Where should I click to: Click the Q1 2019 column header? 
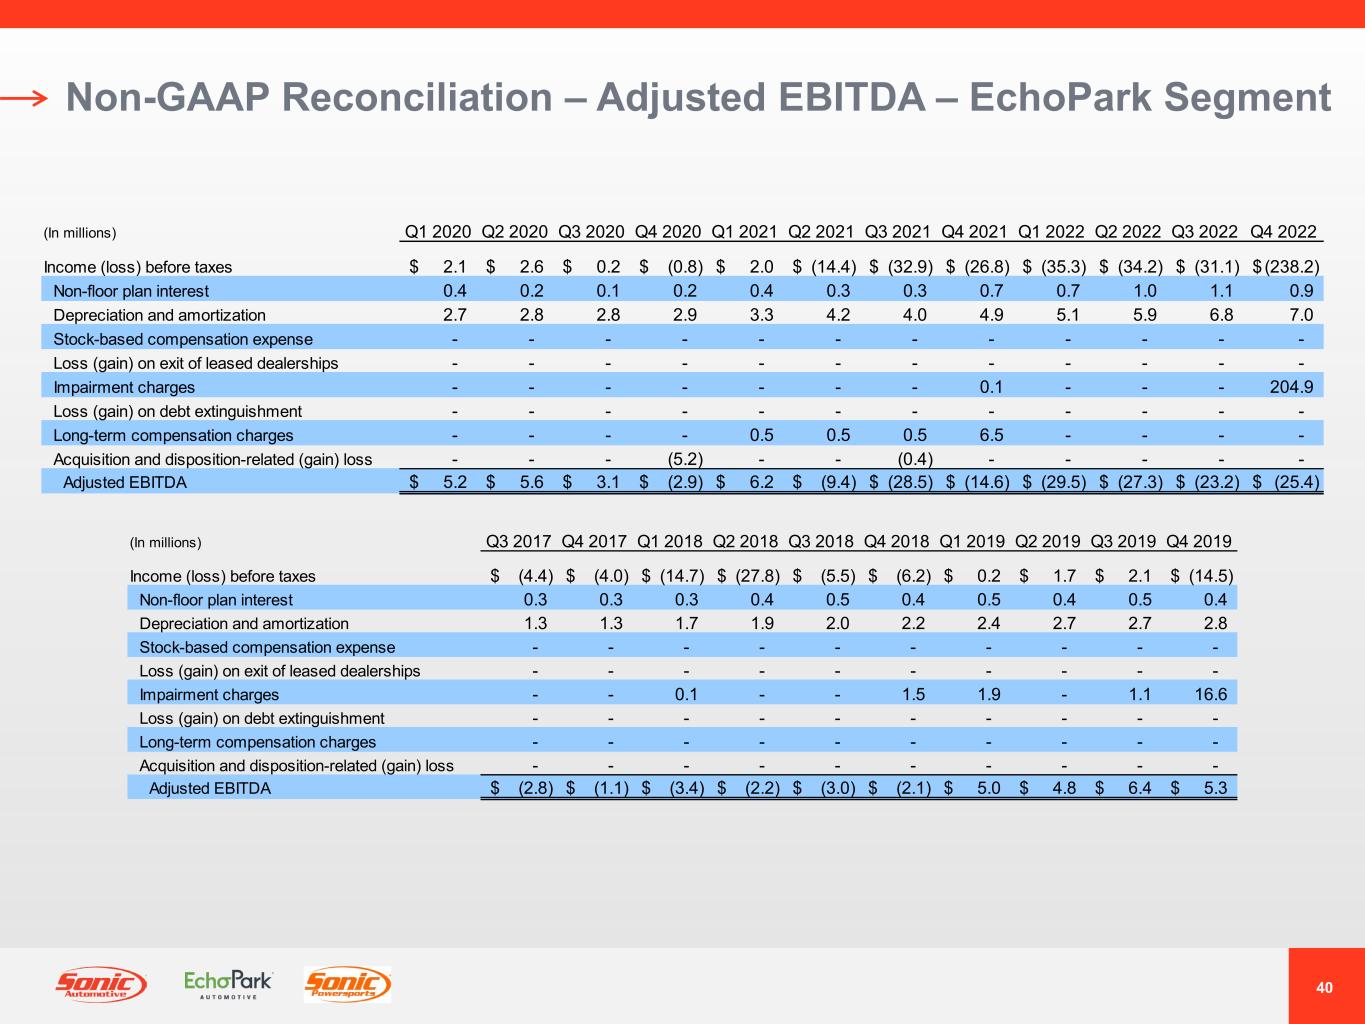coord(972,541)
